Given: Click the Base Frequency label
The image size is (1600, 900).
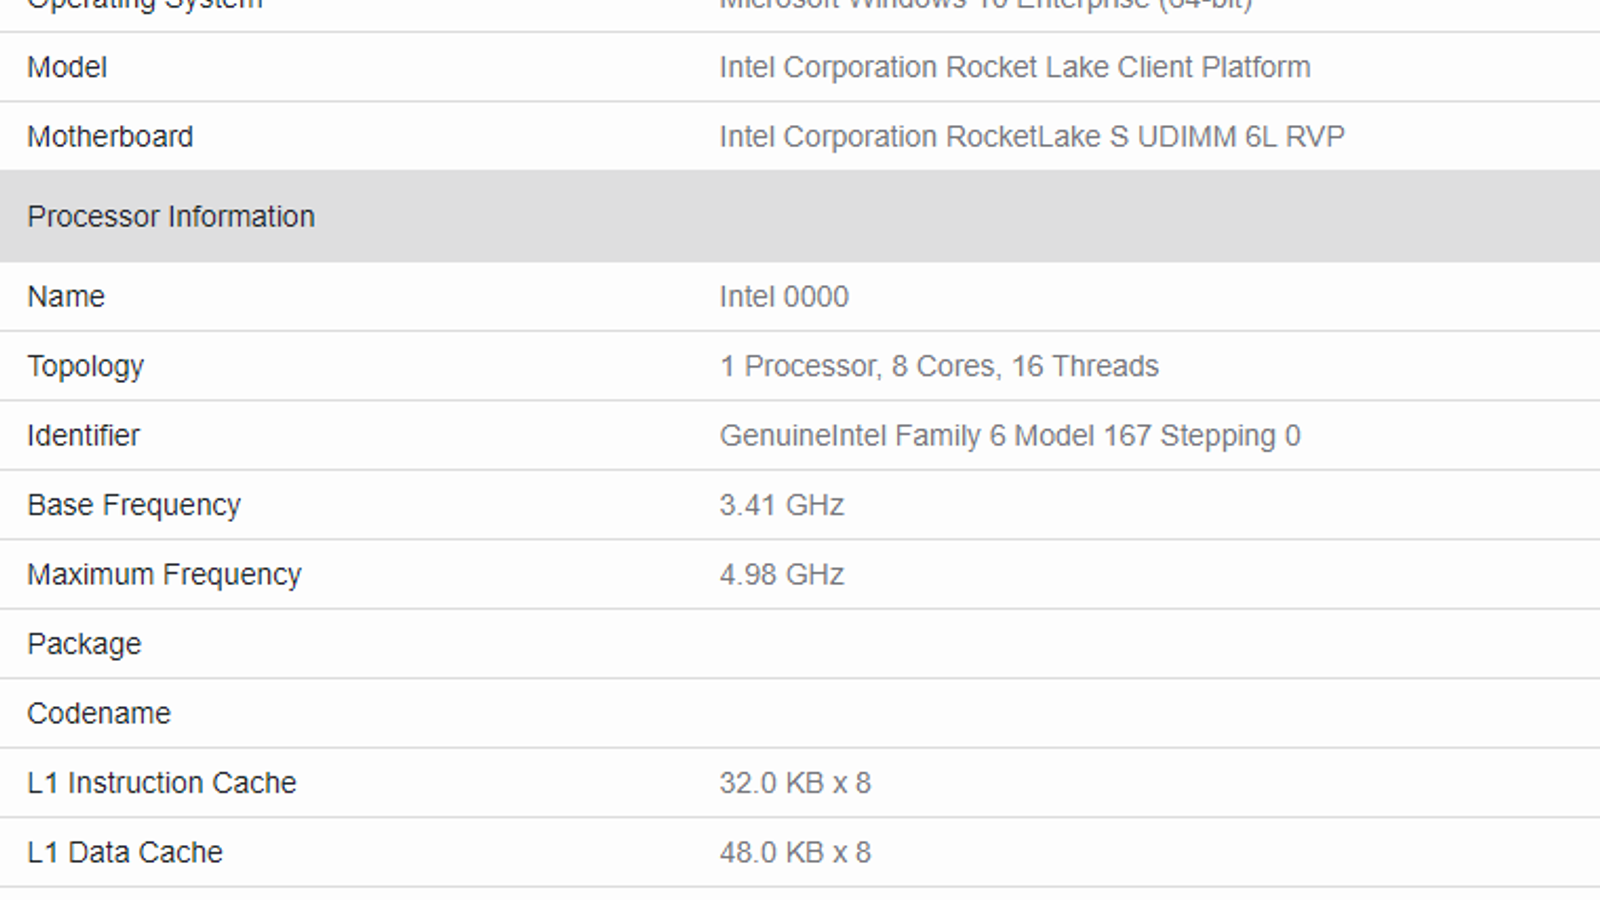Looking at the screenshot, I should click(x=134, y=505).
